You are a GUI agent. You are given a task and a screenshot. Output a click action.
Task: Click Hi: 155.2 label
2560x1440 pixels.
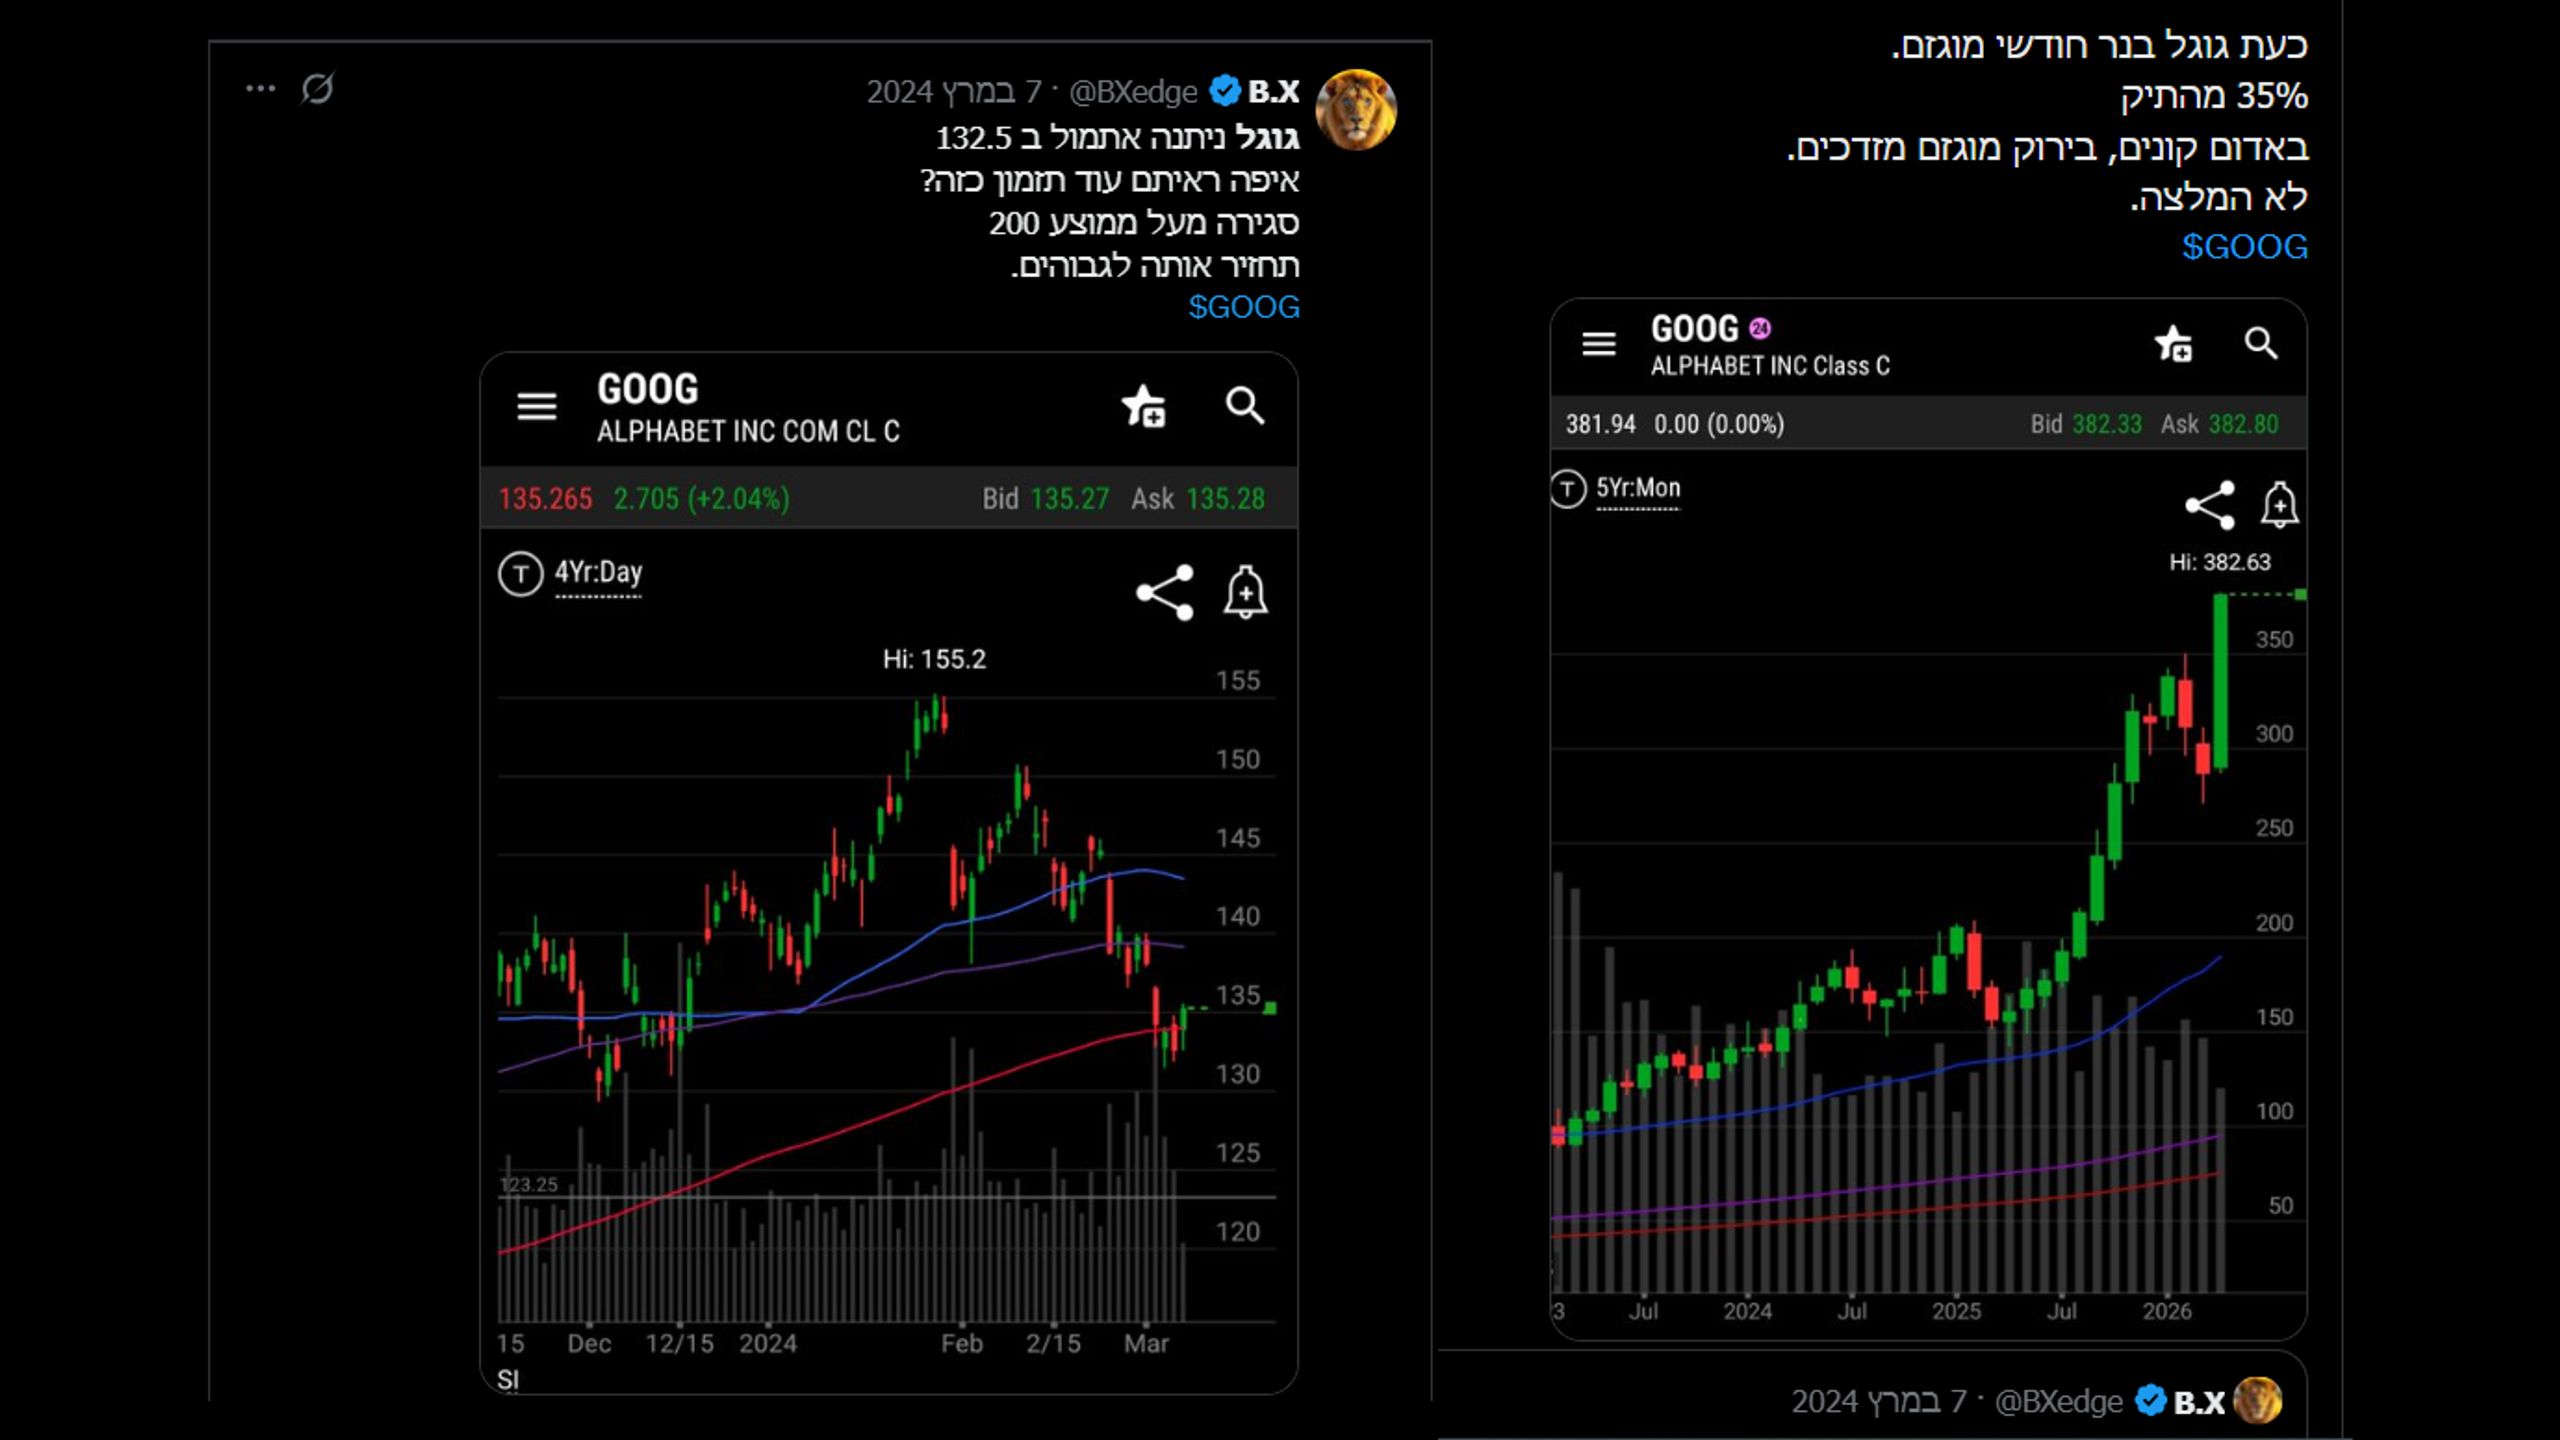coord(934,659)
